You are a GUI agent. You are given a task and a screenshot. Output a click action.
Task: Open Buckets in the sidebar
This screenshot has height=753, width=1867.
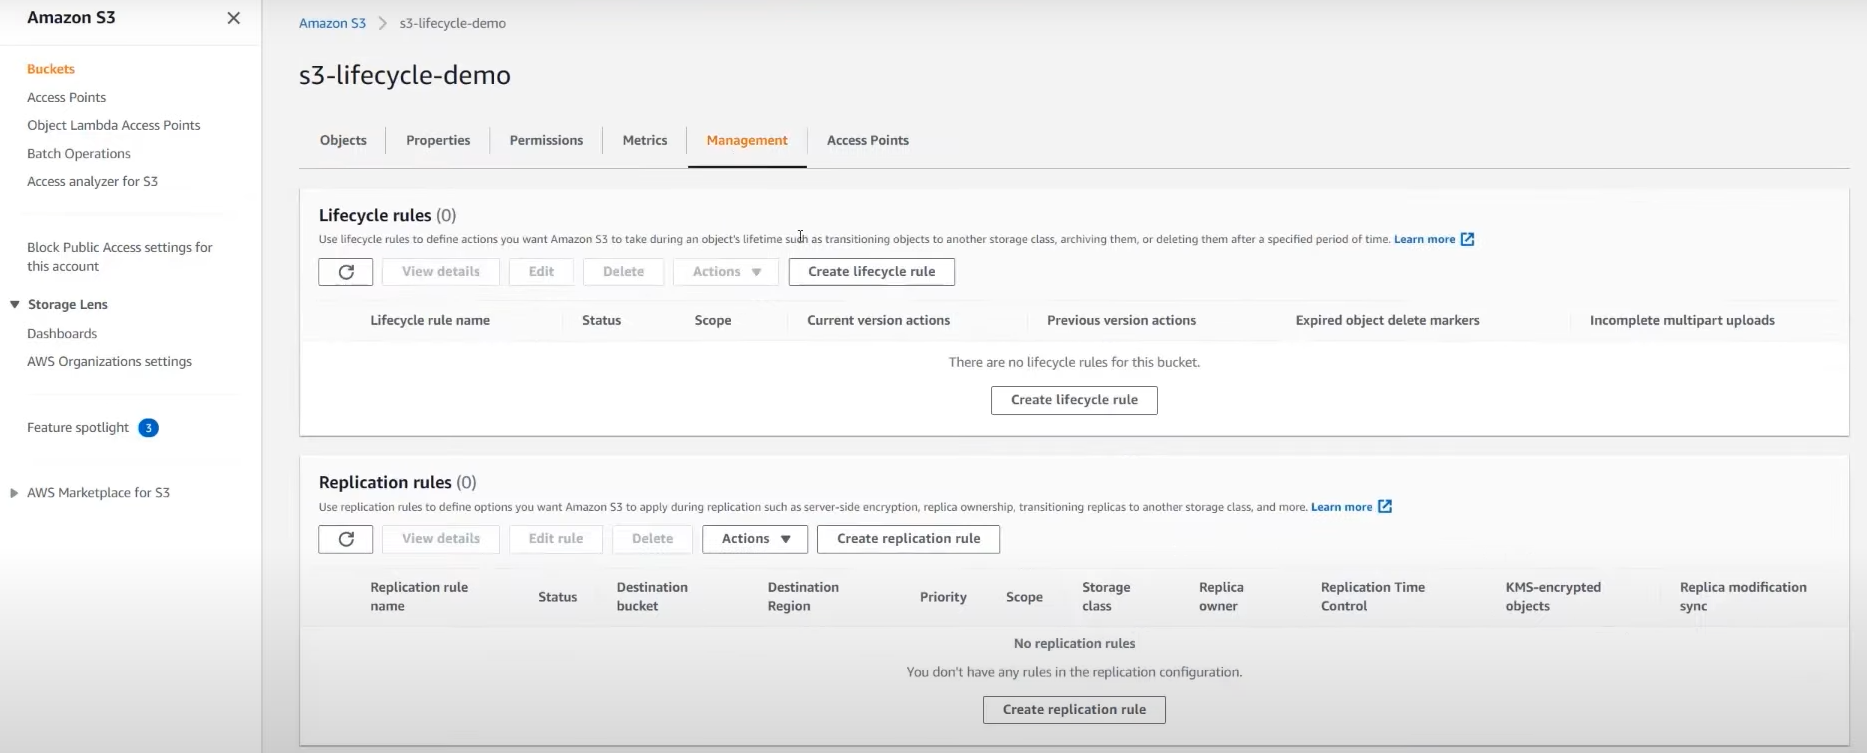click(51, 69)
